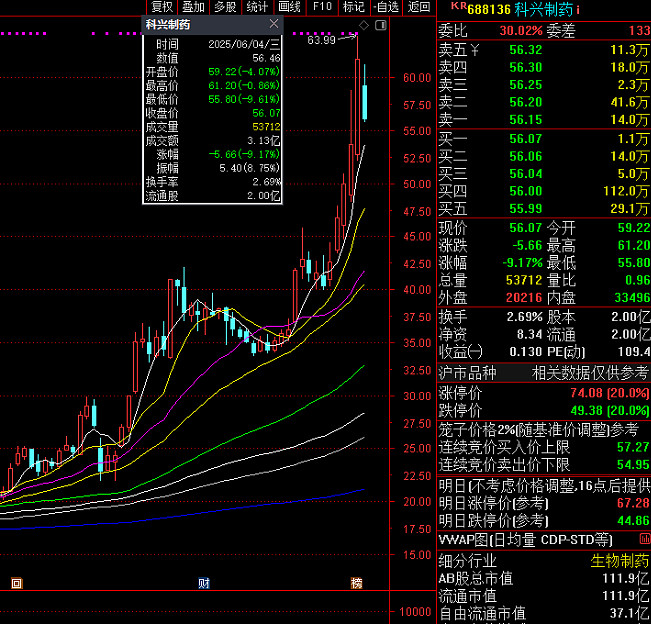Click the PE(动) value 109.4
Viewport: 651px width, 624px height.
coord(634,352)
